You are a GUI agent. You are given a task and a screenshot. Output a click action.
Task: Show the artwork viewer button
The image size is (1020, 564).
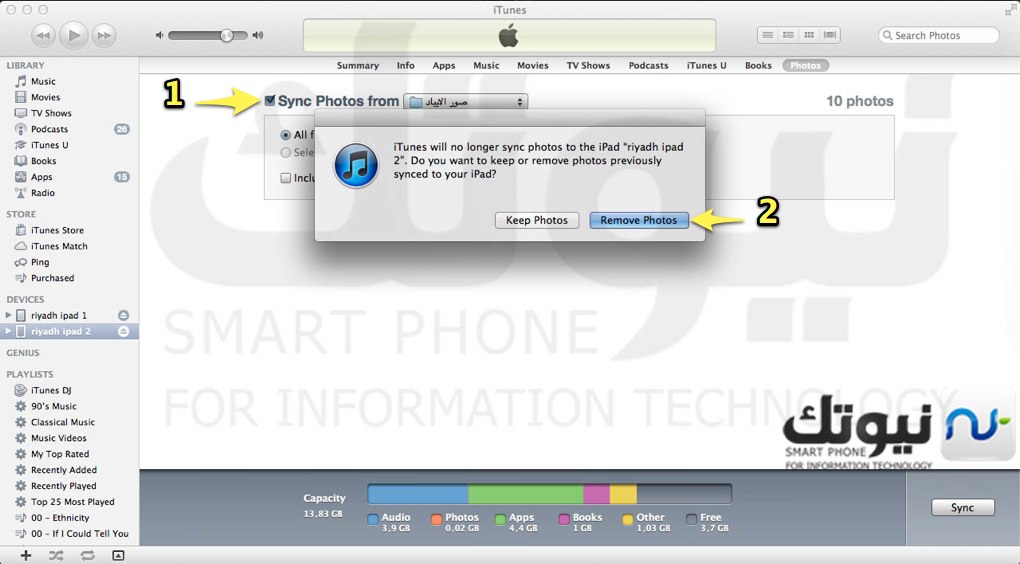pyautogui.click(x=118, y=556)
